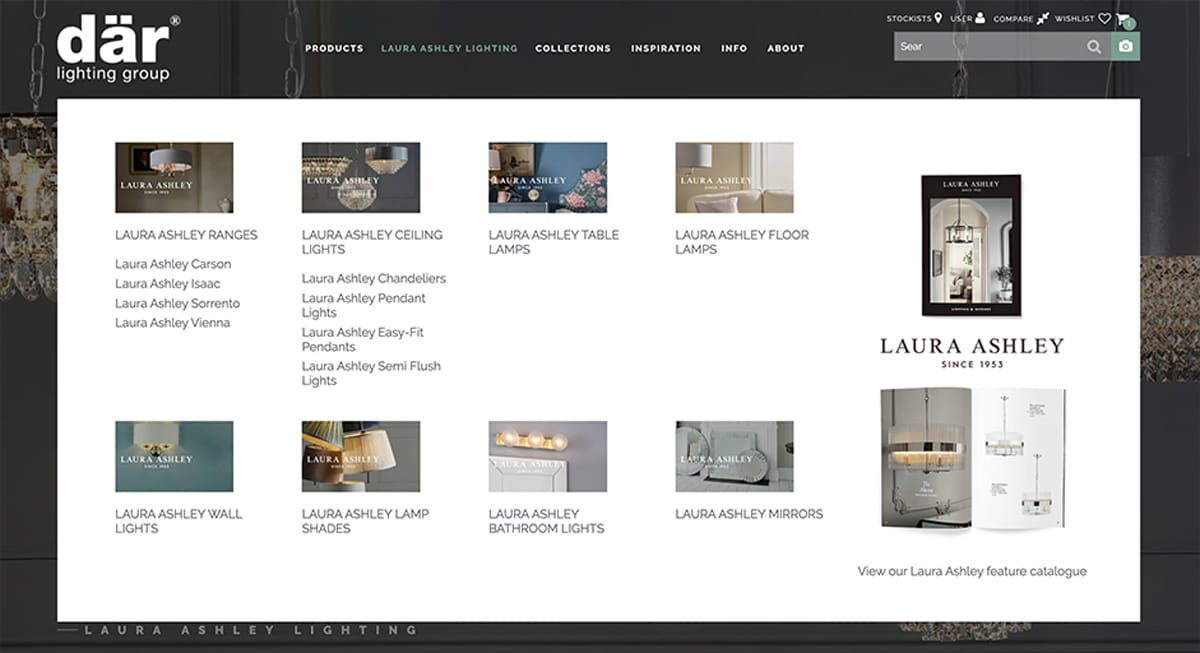The height and width of the screenshot is (653, 1200).
Task: Open the Wishlist heart icon
Action: pyautogui.click(x=1104, y=18)
